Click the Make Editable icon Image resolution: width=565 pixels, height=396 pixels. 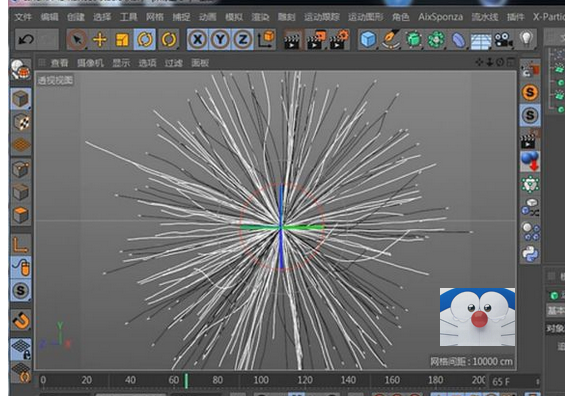20,70
